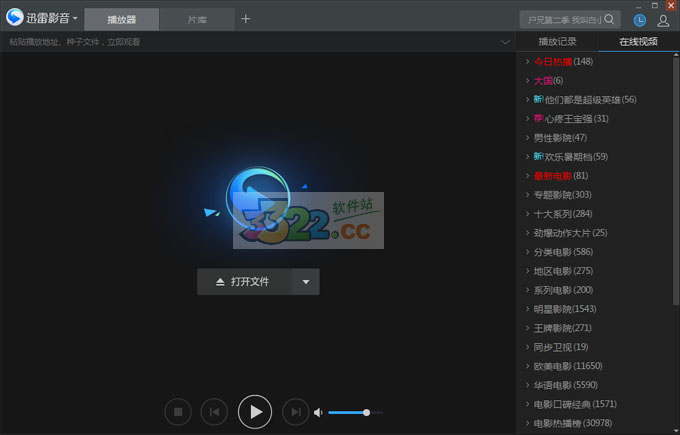Mute audio with the speaker icon

(x=318, y=412)
